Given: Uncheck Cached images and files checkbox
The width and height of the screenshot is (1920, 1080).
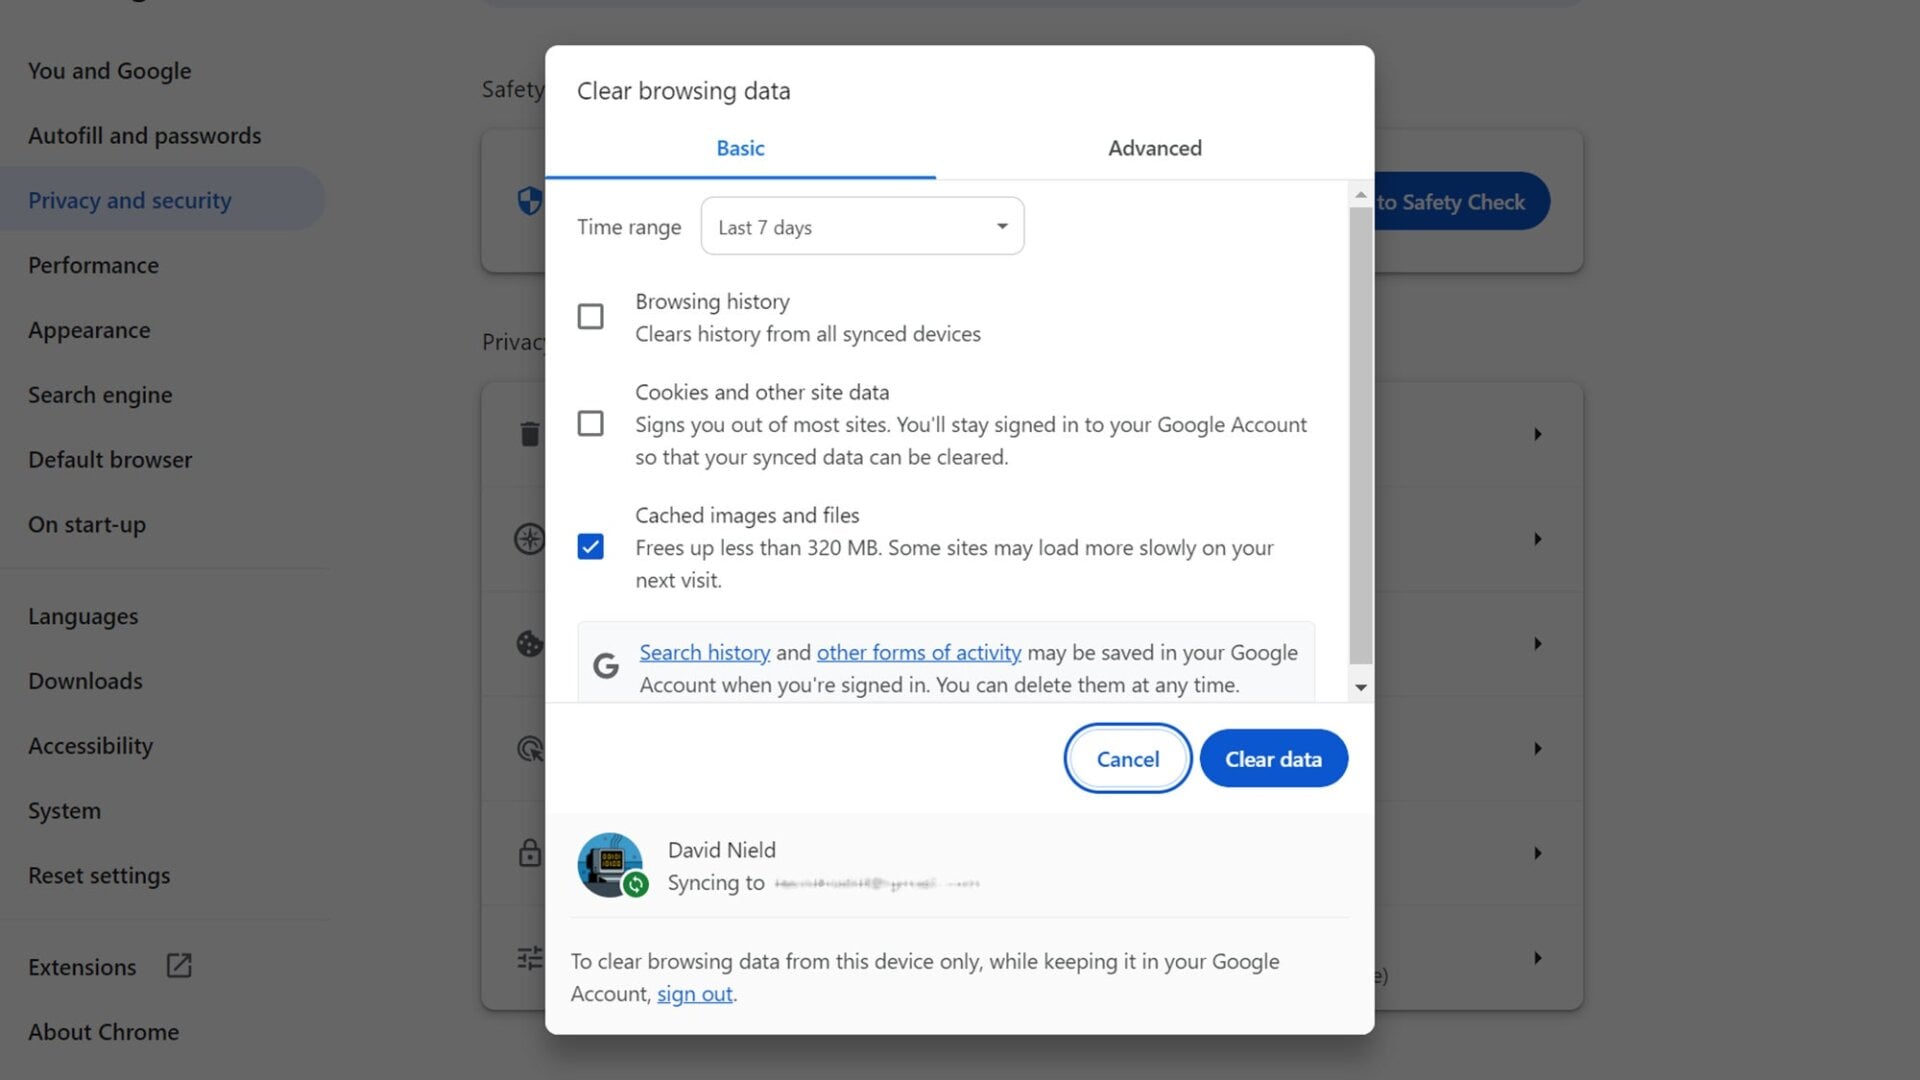Looking at the screenshot, I should click(x=590, y=547).
